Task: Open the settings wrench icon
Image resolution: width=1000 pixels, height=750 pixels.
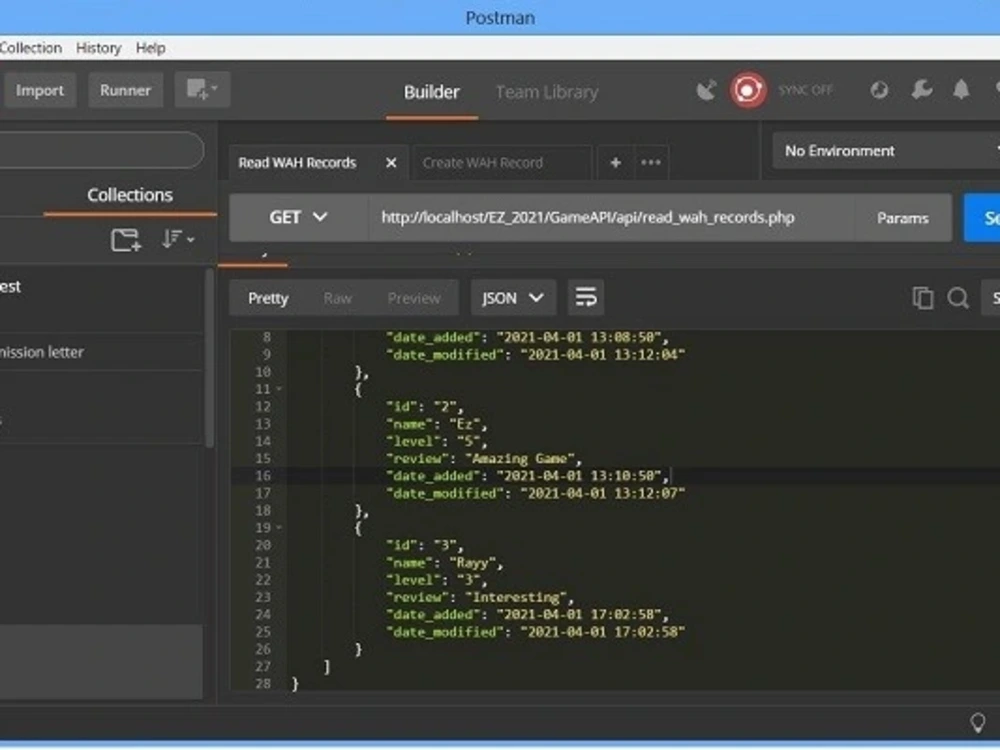Action: (921, 90)
